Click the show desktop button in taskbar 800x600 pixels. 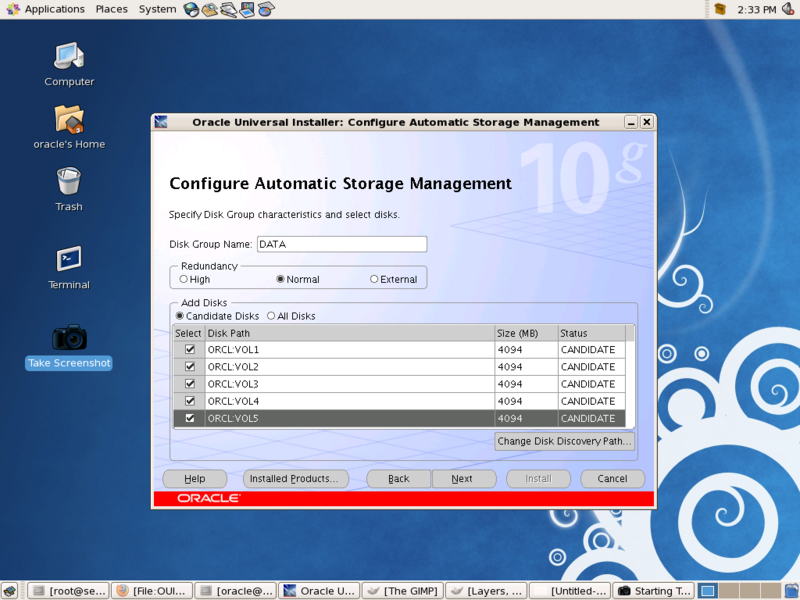pyautogui.click(x=9, y=591)
